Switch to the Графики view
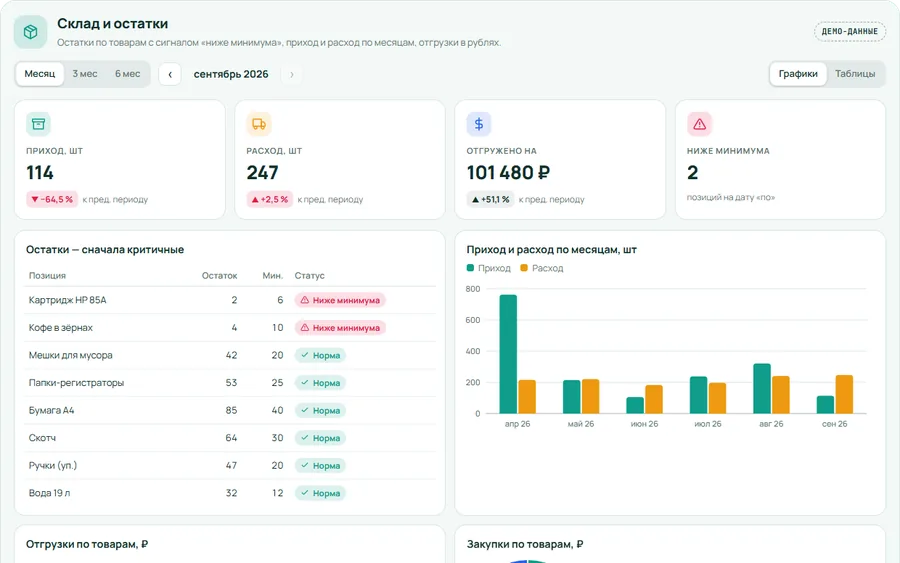Viewport: 900px width, 563px height. [x=798, y=74]
